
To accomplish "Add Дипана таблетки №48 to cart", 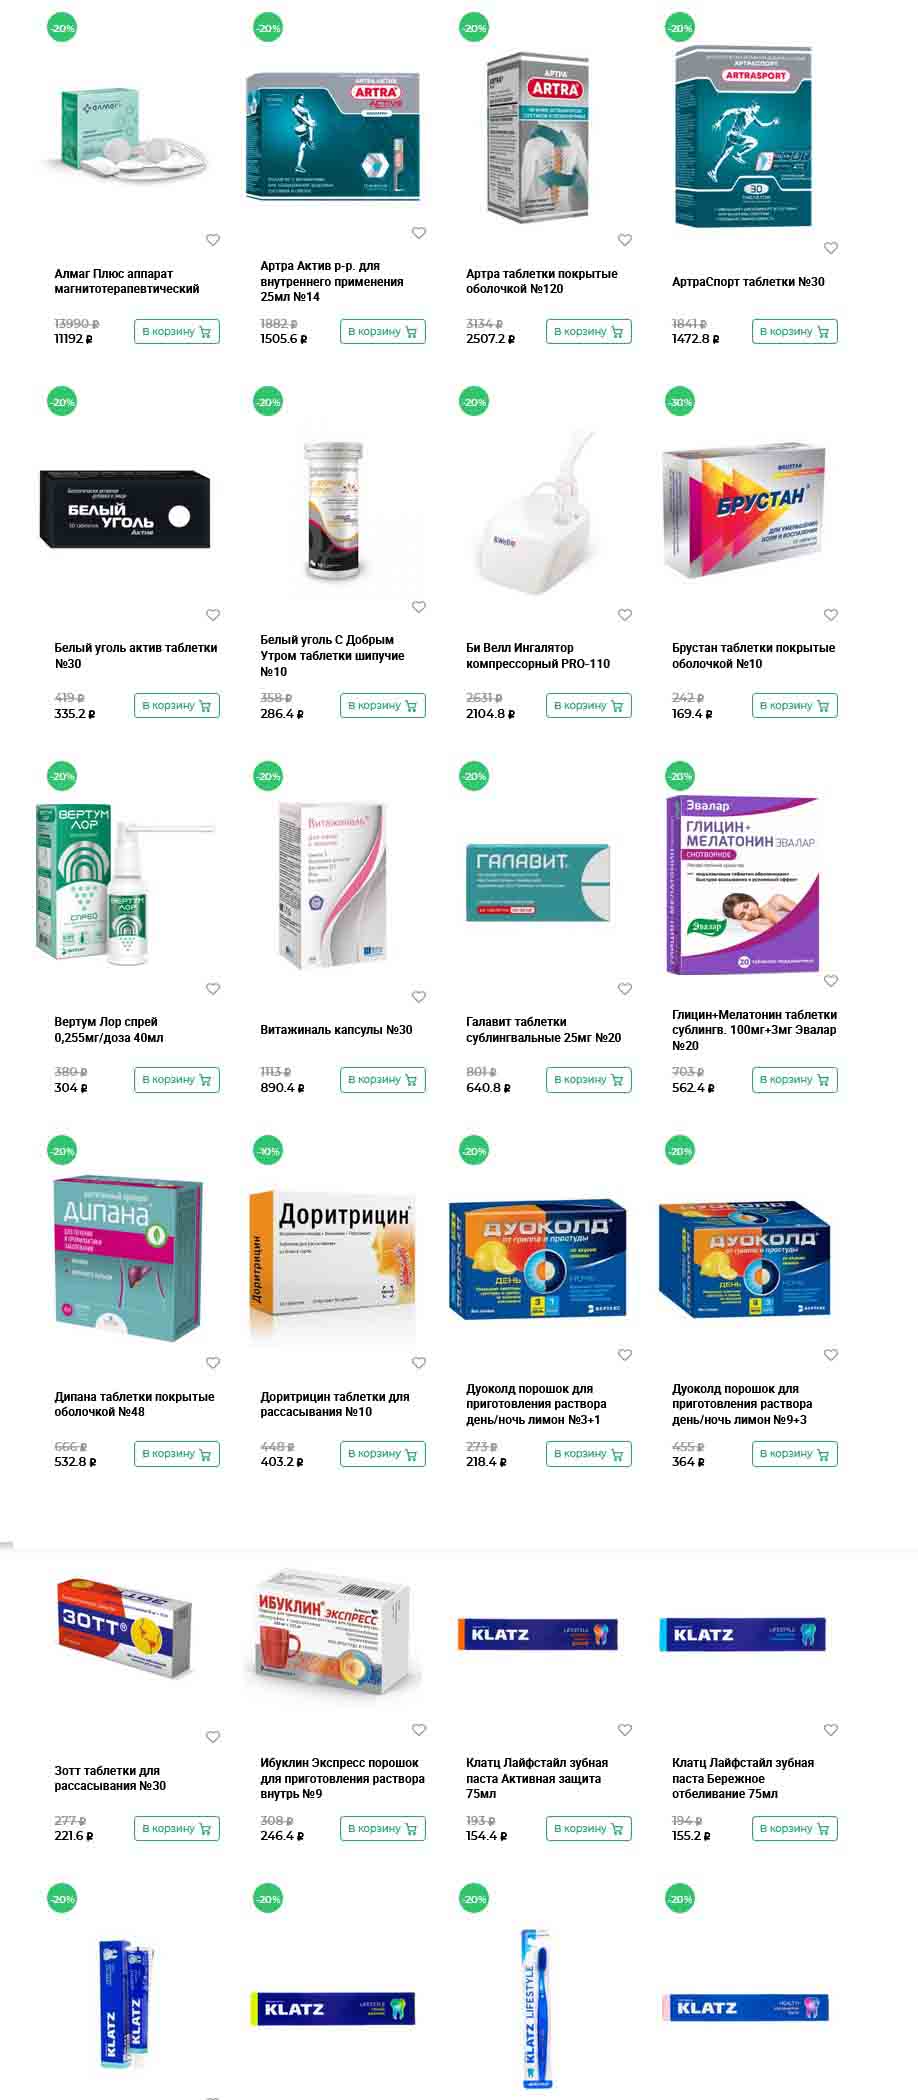I will pos(177,1454).
